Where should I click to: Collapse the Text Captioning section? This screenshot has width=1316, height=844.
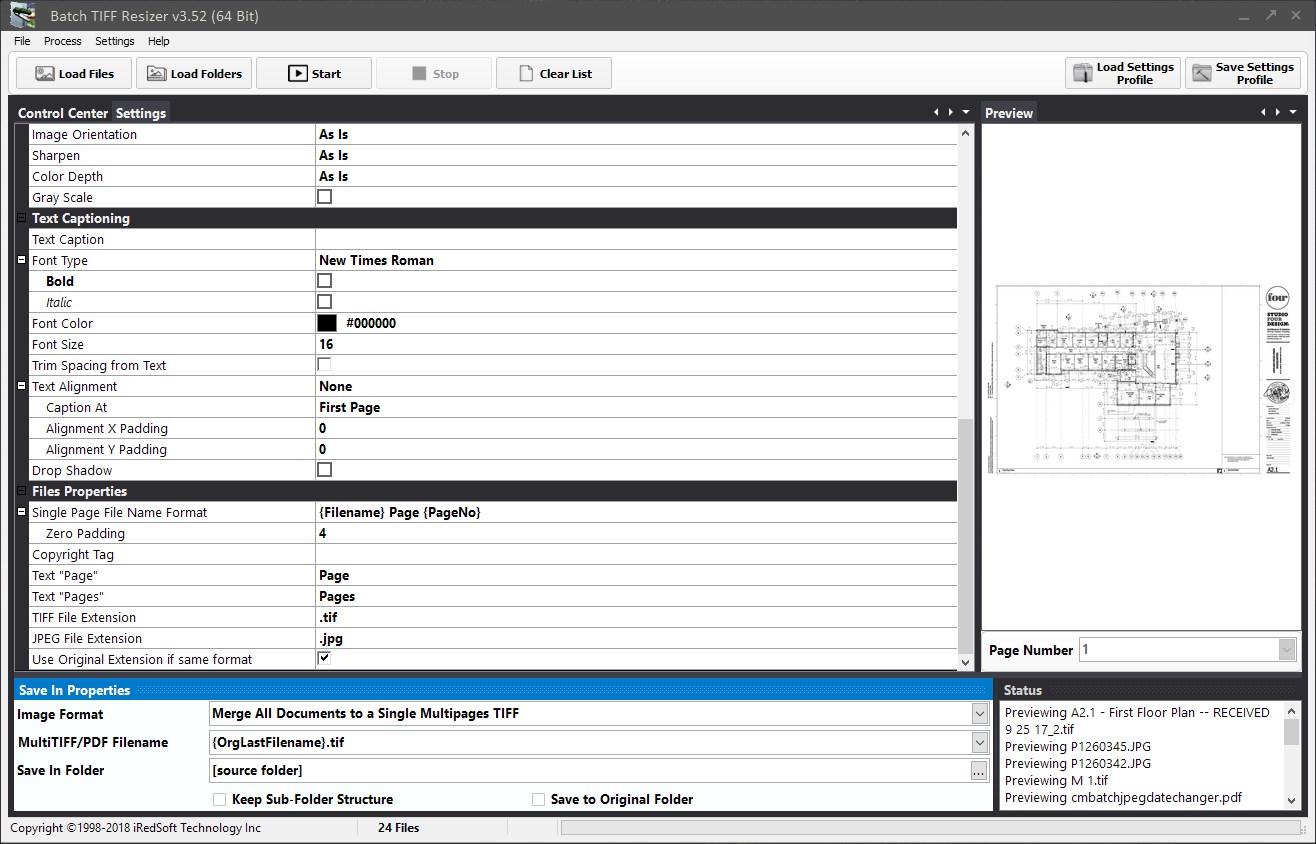(21, 218)
